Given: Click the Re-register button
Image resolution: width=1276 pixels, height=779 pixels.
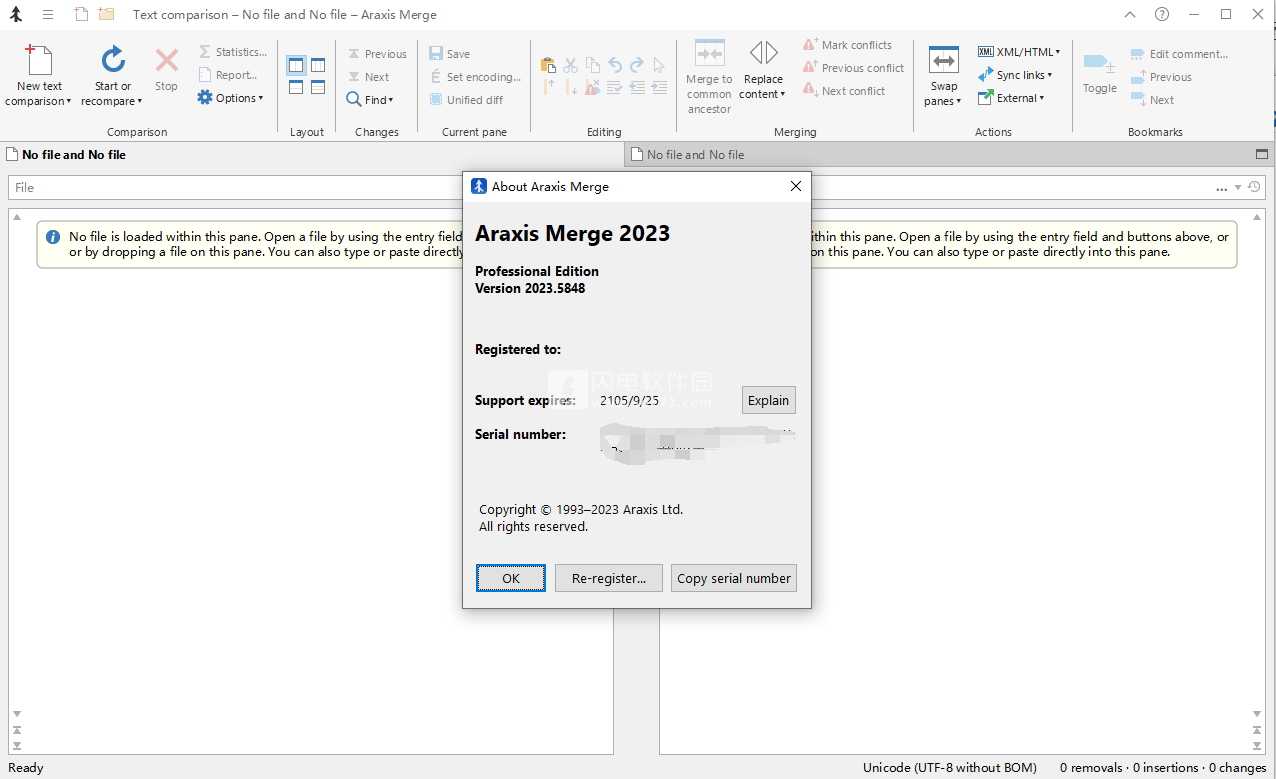Looking at the screenshot, I should click(609, 578).
